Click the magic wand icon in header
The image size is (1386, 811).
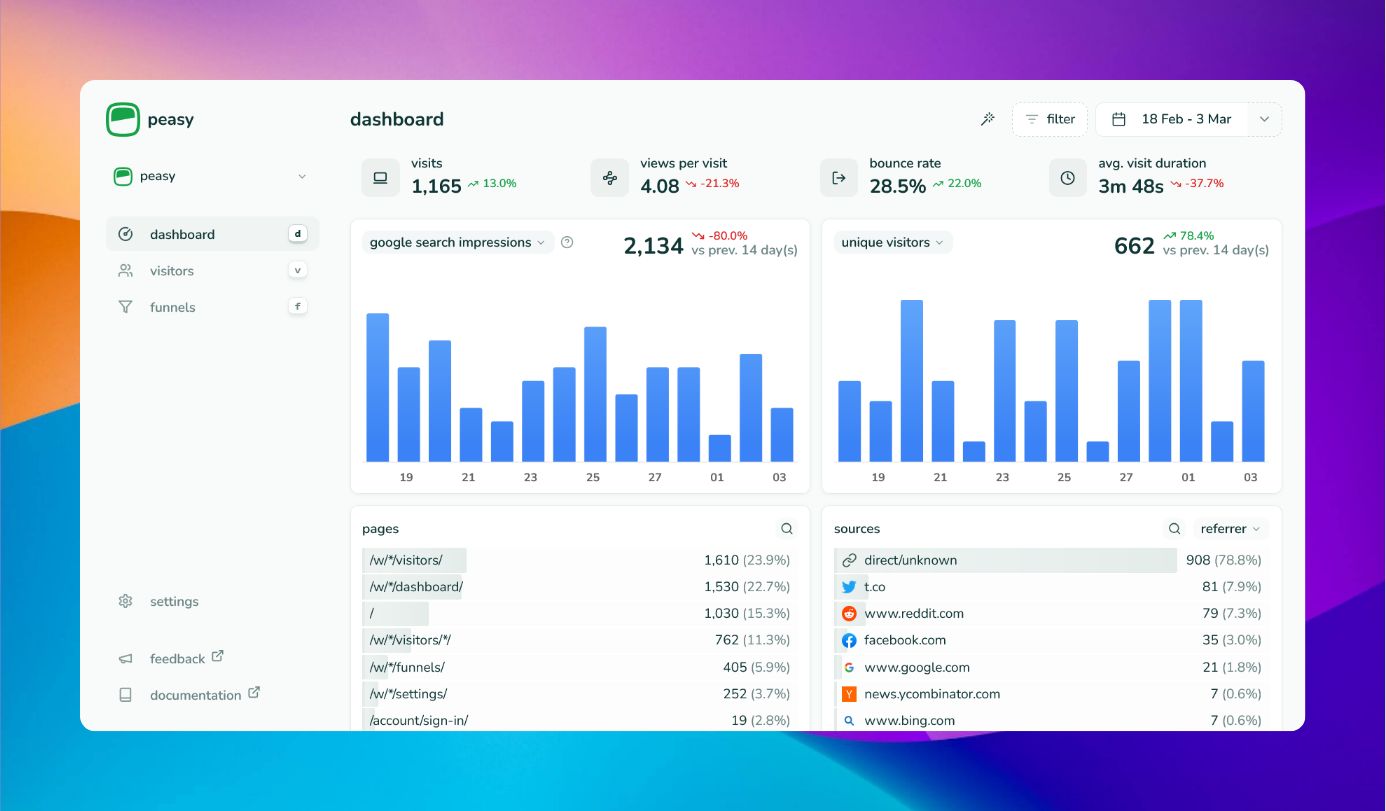pyautogui.click(x=988, y=119)
